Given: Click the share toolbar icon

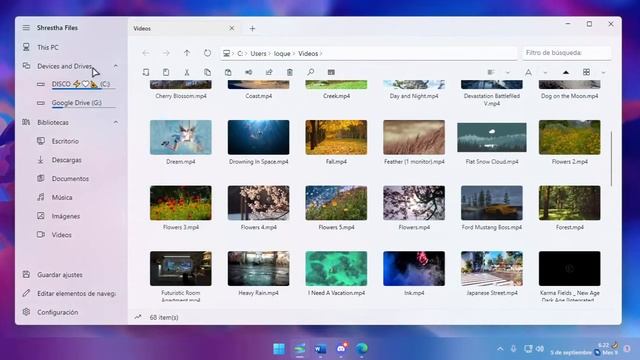Looking at the screenshot, I should coord(269,72).
